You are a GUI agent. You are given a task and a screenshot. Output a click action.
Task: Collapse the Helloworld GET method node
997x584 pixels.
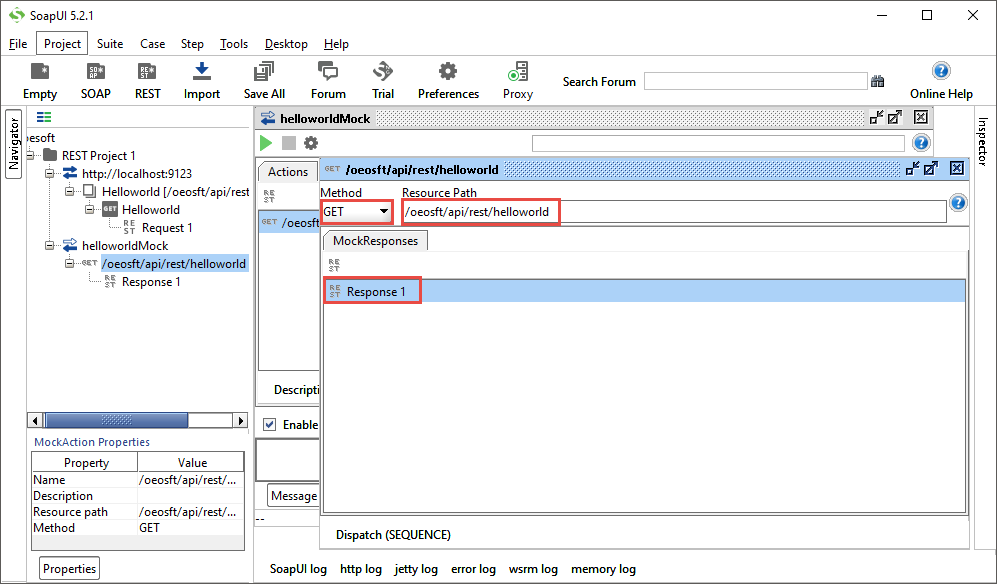click(x=90, y=209)
